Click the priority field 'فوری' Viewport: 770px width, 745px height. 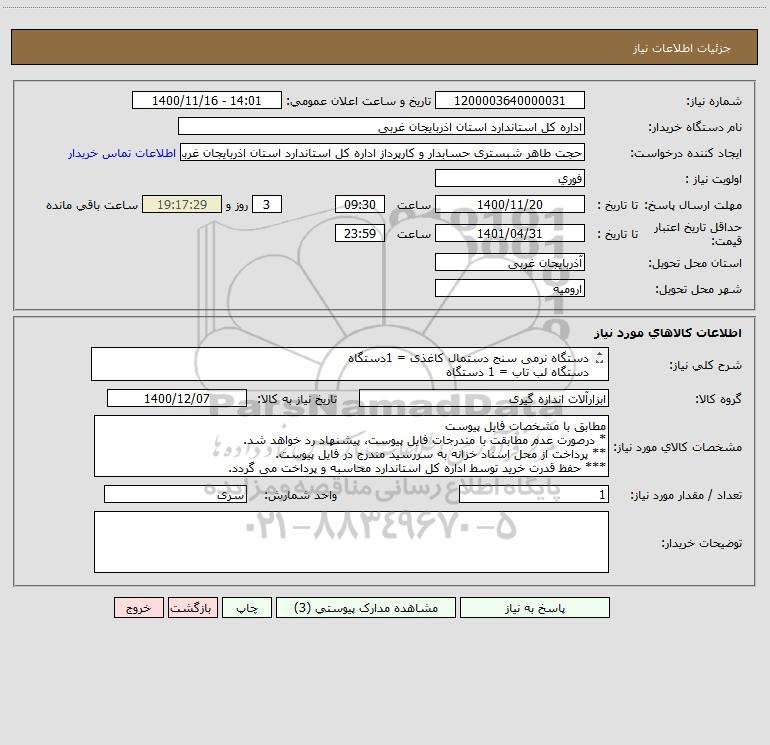click(510, 178)
